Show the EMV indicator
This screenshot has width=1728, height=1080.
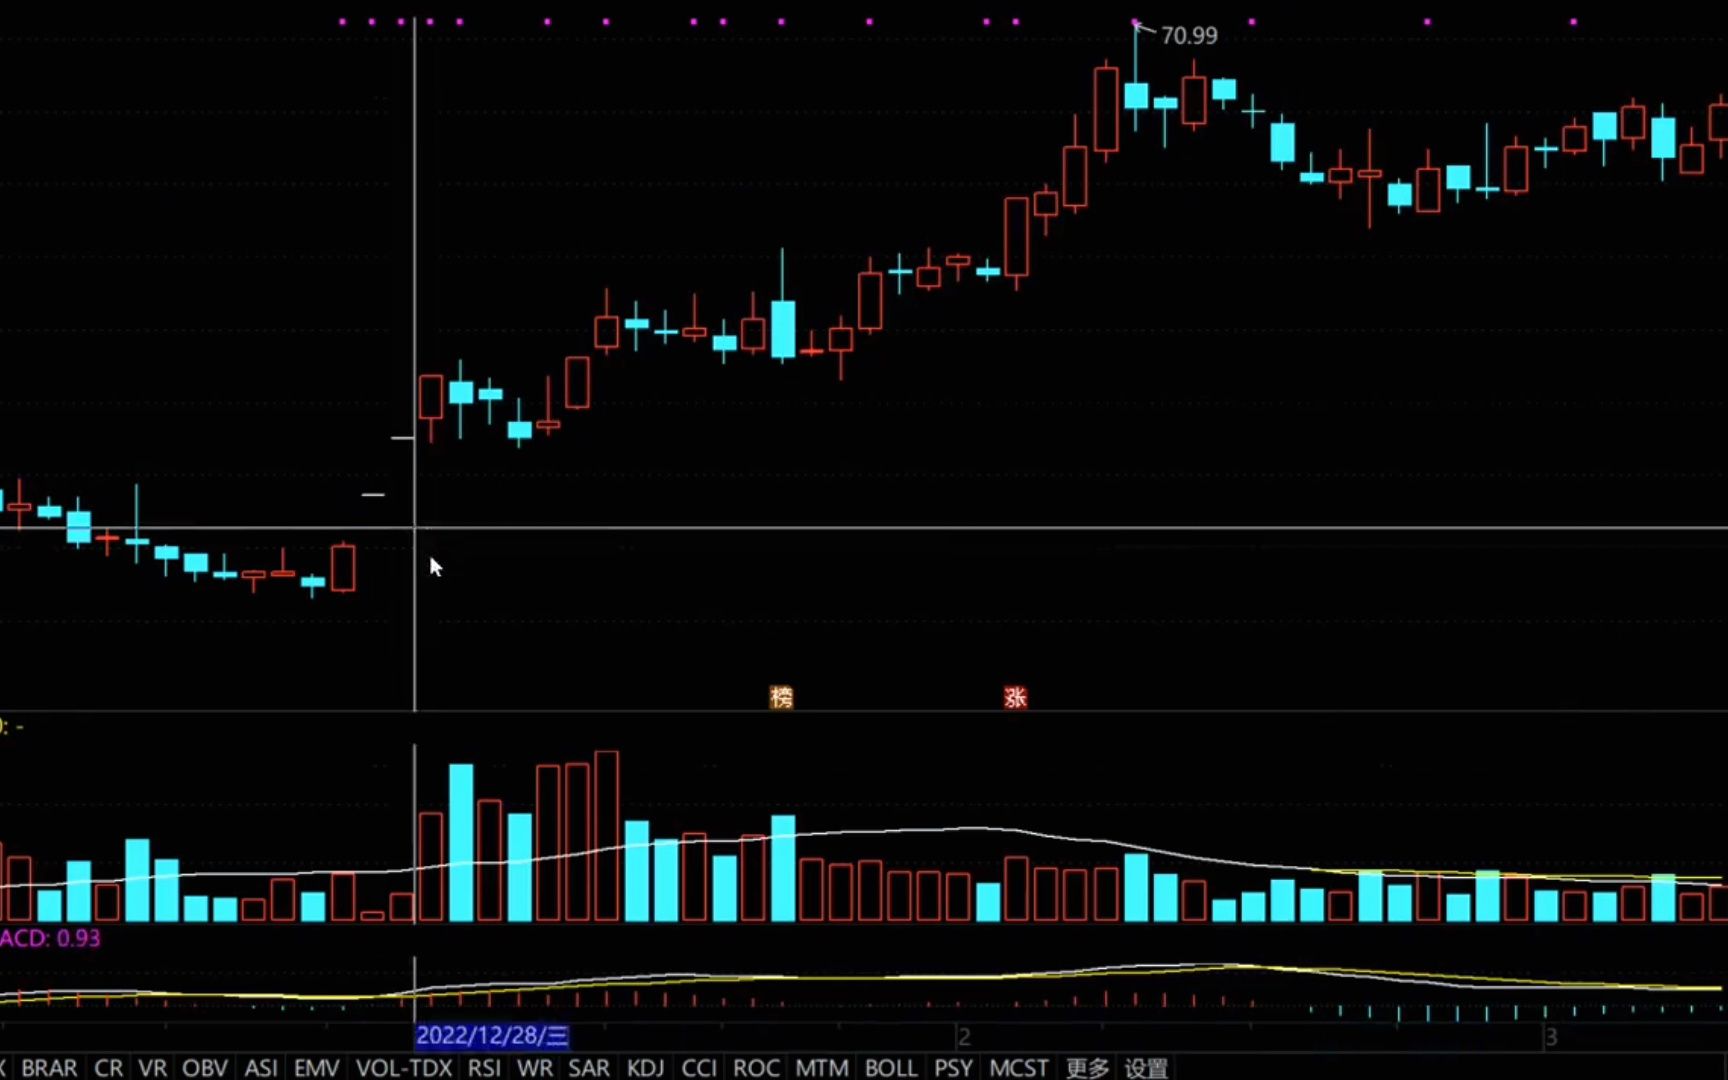[x=316, y=1068]
